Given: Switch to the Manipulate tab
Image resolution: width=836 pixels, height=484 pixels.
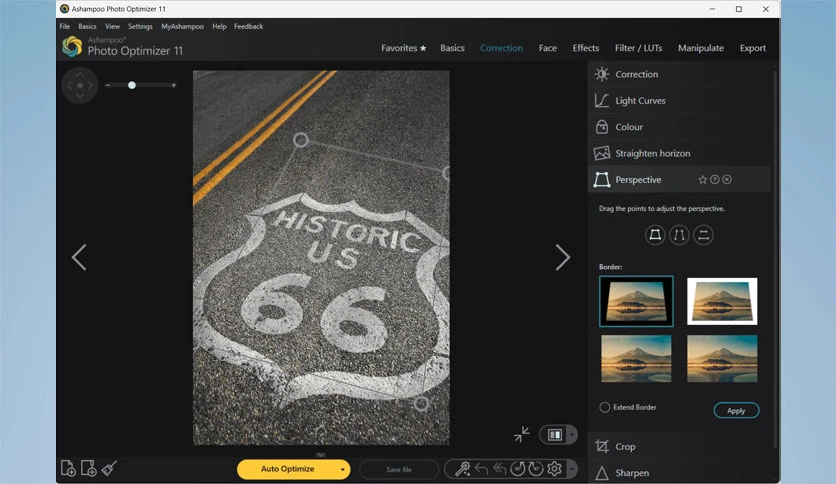Looking at the screenshot, I should pyautogui.click(x=701, y=48).
